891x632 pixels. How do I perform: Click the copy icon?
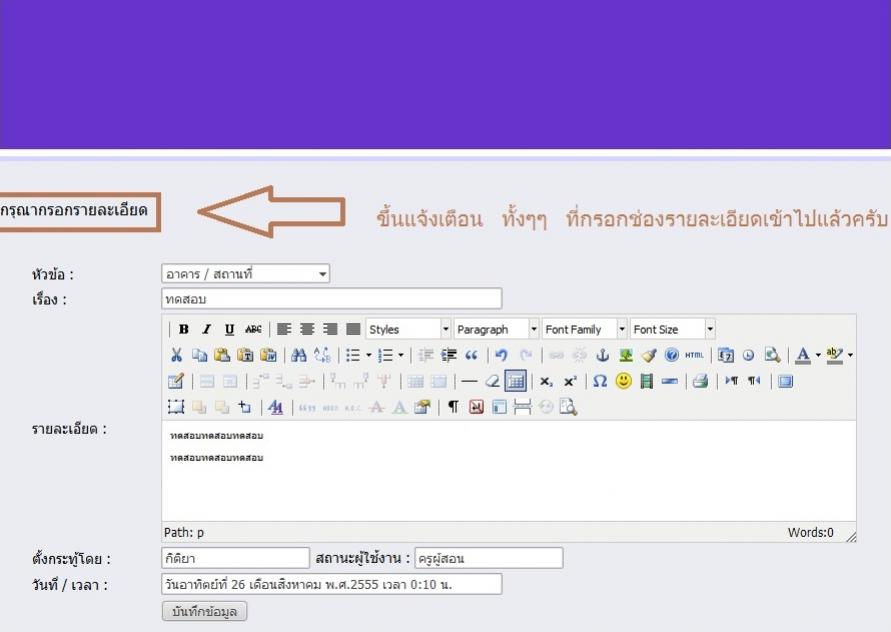pos(199,355)
